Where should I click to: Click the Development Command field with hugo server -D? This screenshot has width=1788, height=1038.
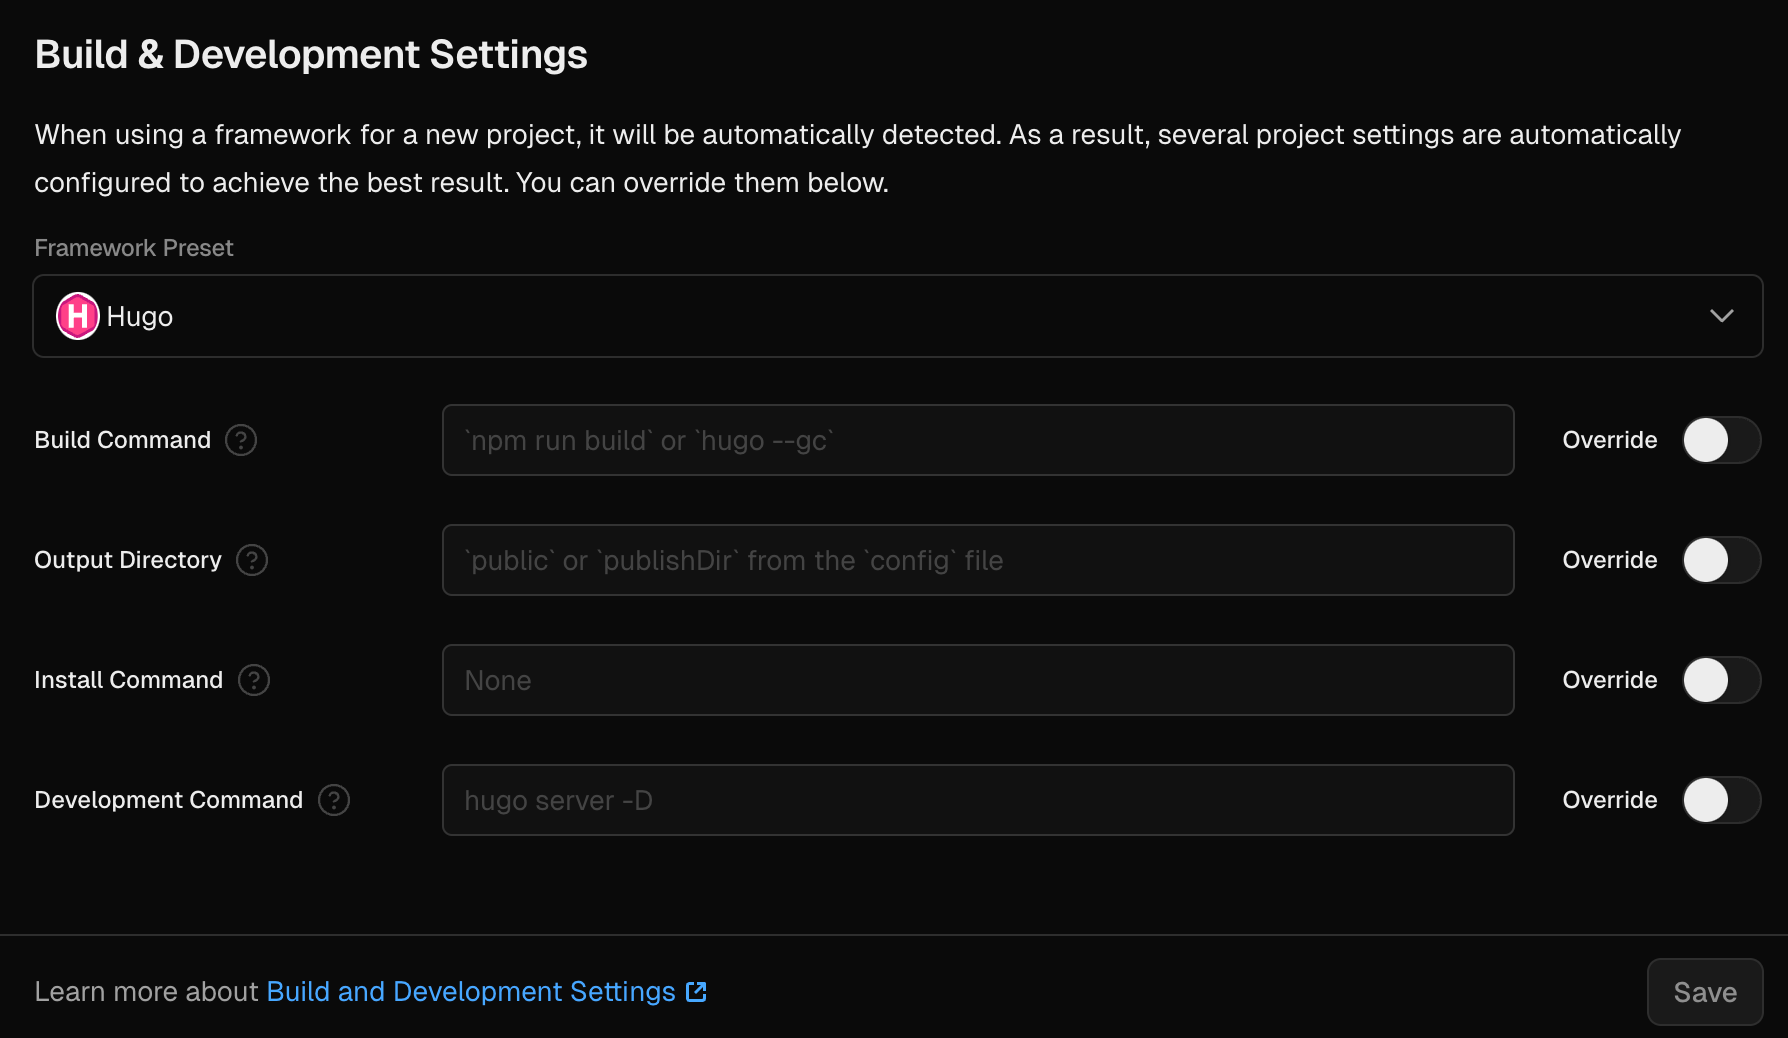(x=978, y=800)
